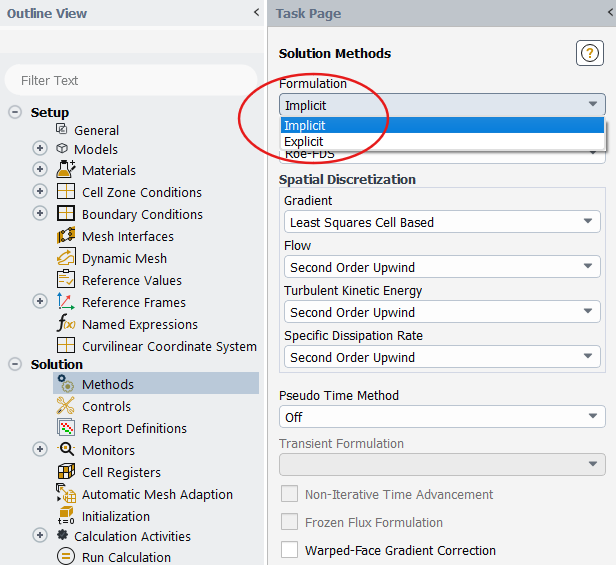This screenshot has width=616, height=565.
Task: Click the Filter Text search field
Action: click(x=130, y=80)
